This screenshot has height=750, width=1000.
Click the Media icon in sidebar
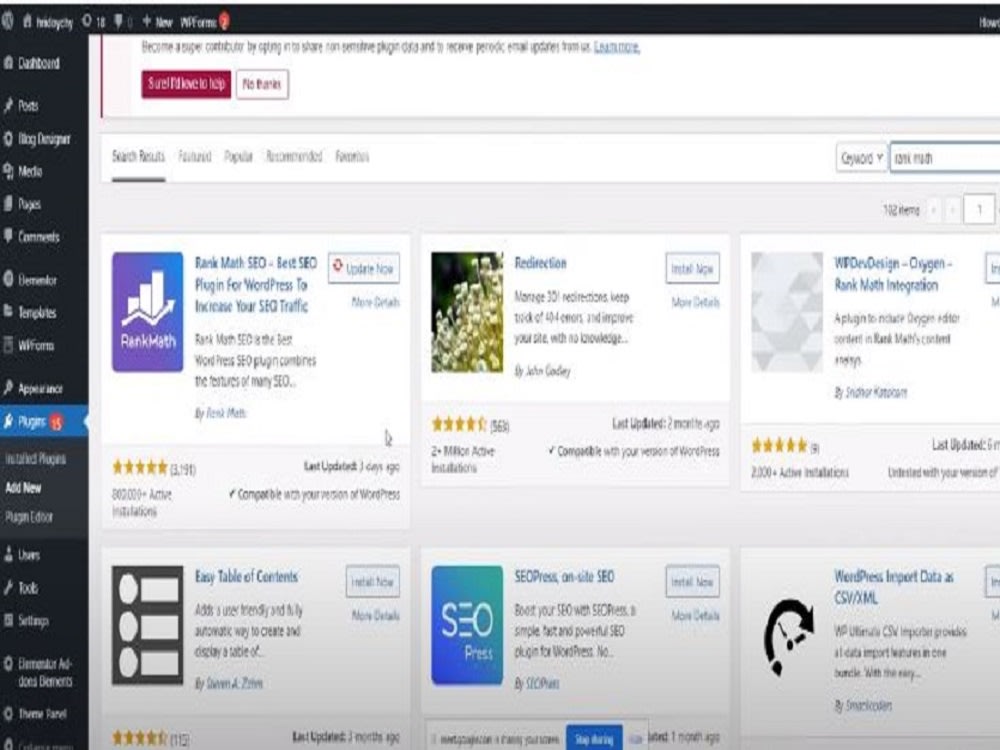tap(8, 171)
